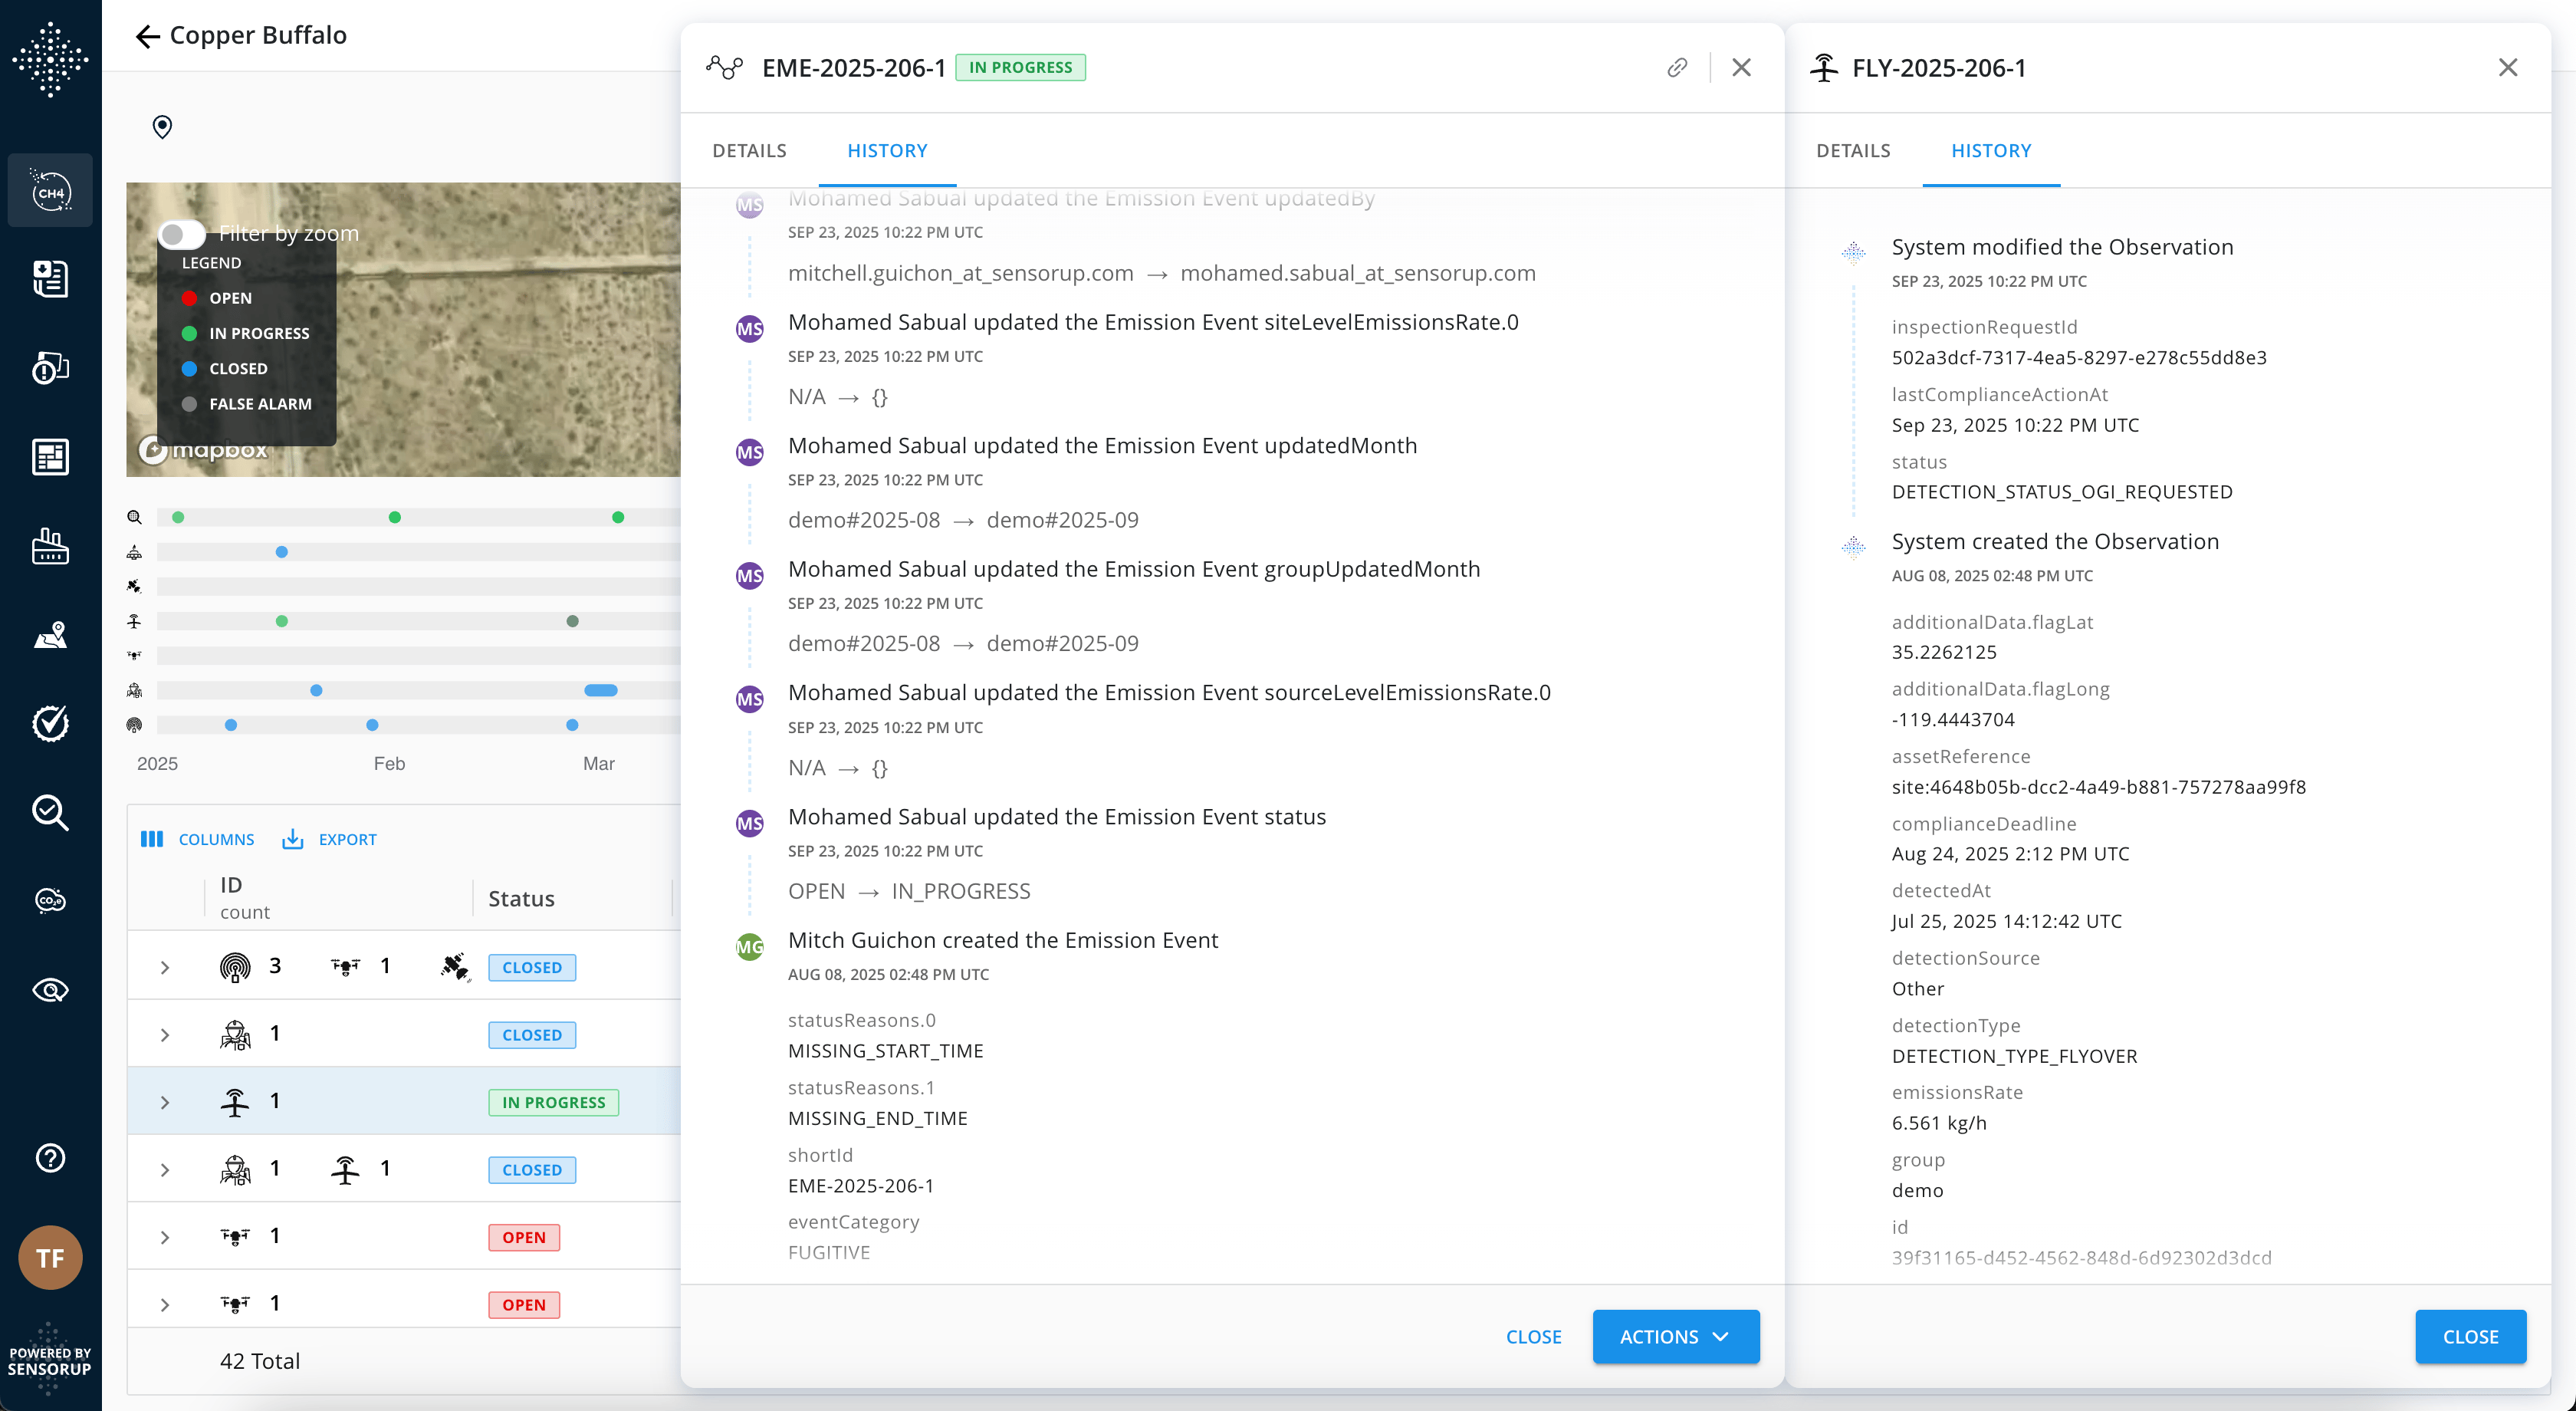Click the Status column header

pos(521,898)
